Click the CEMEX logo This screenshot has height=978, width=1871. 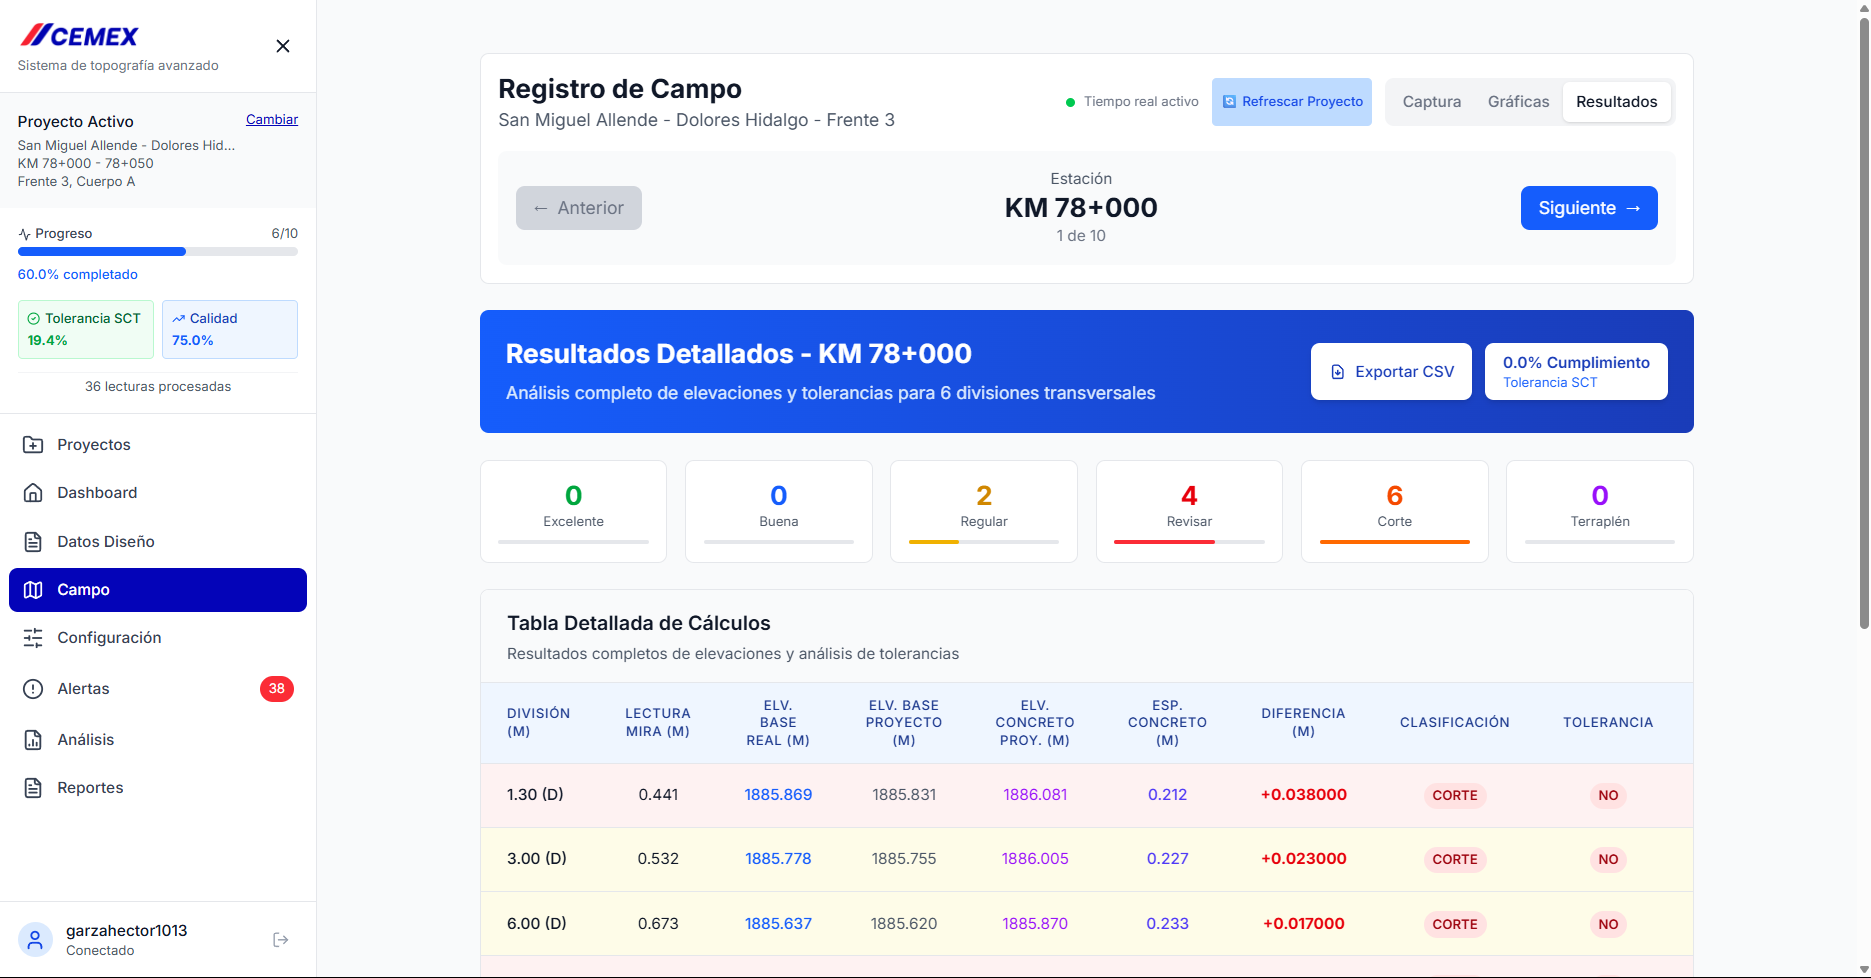click(79, 36)
